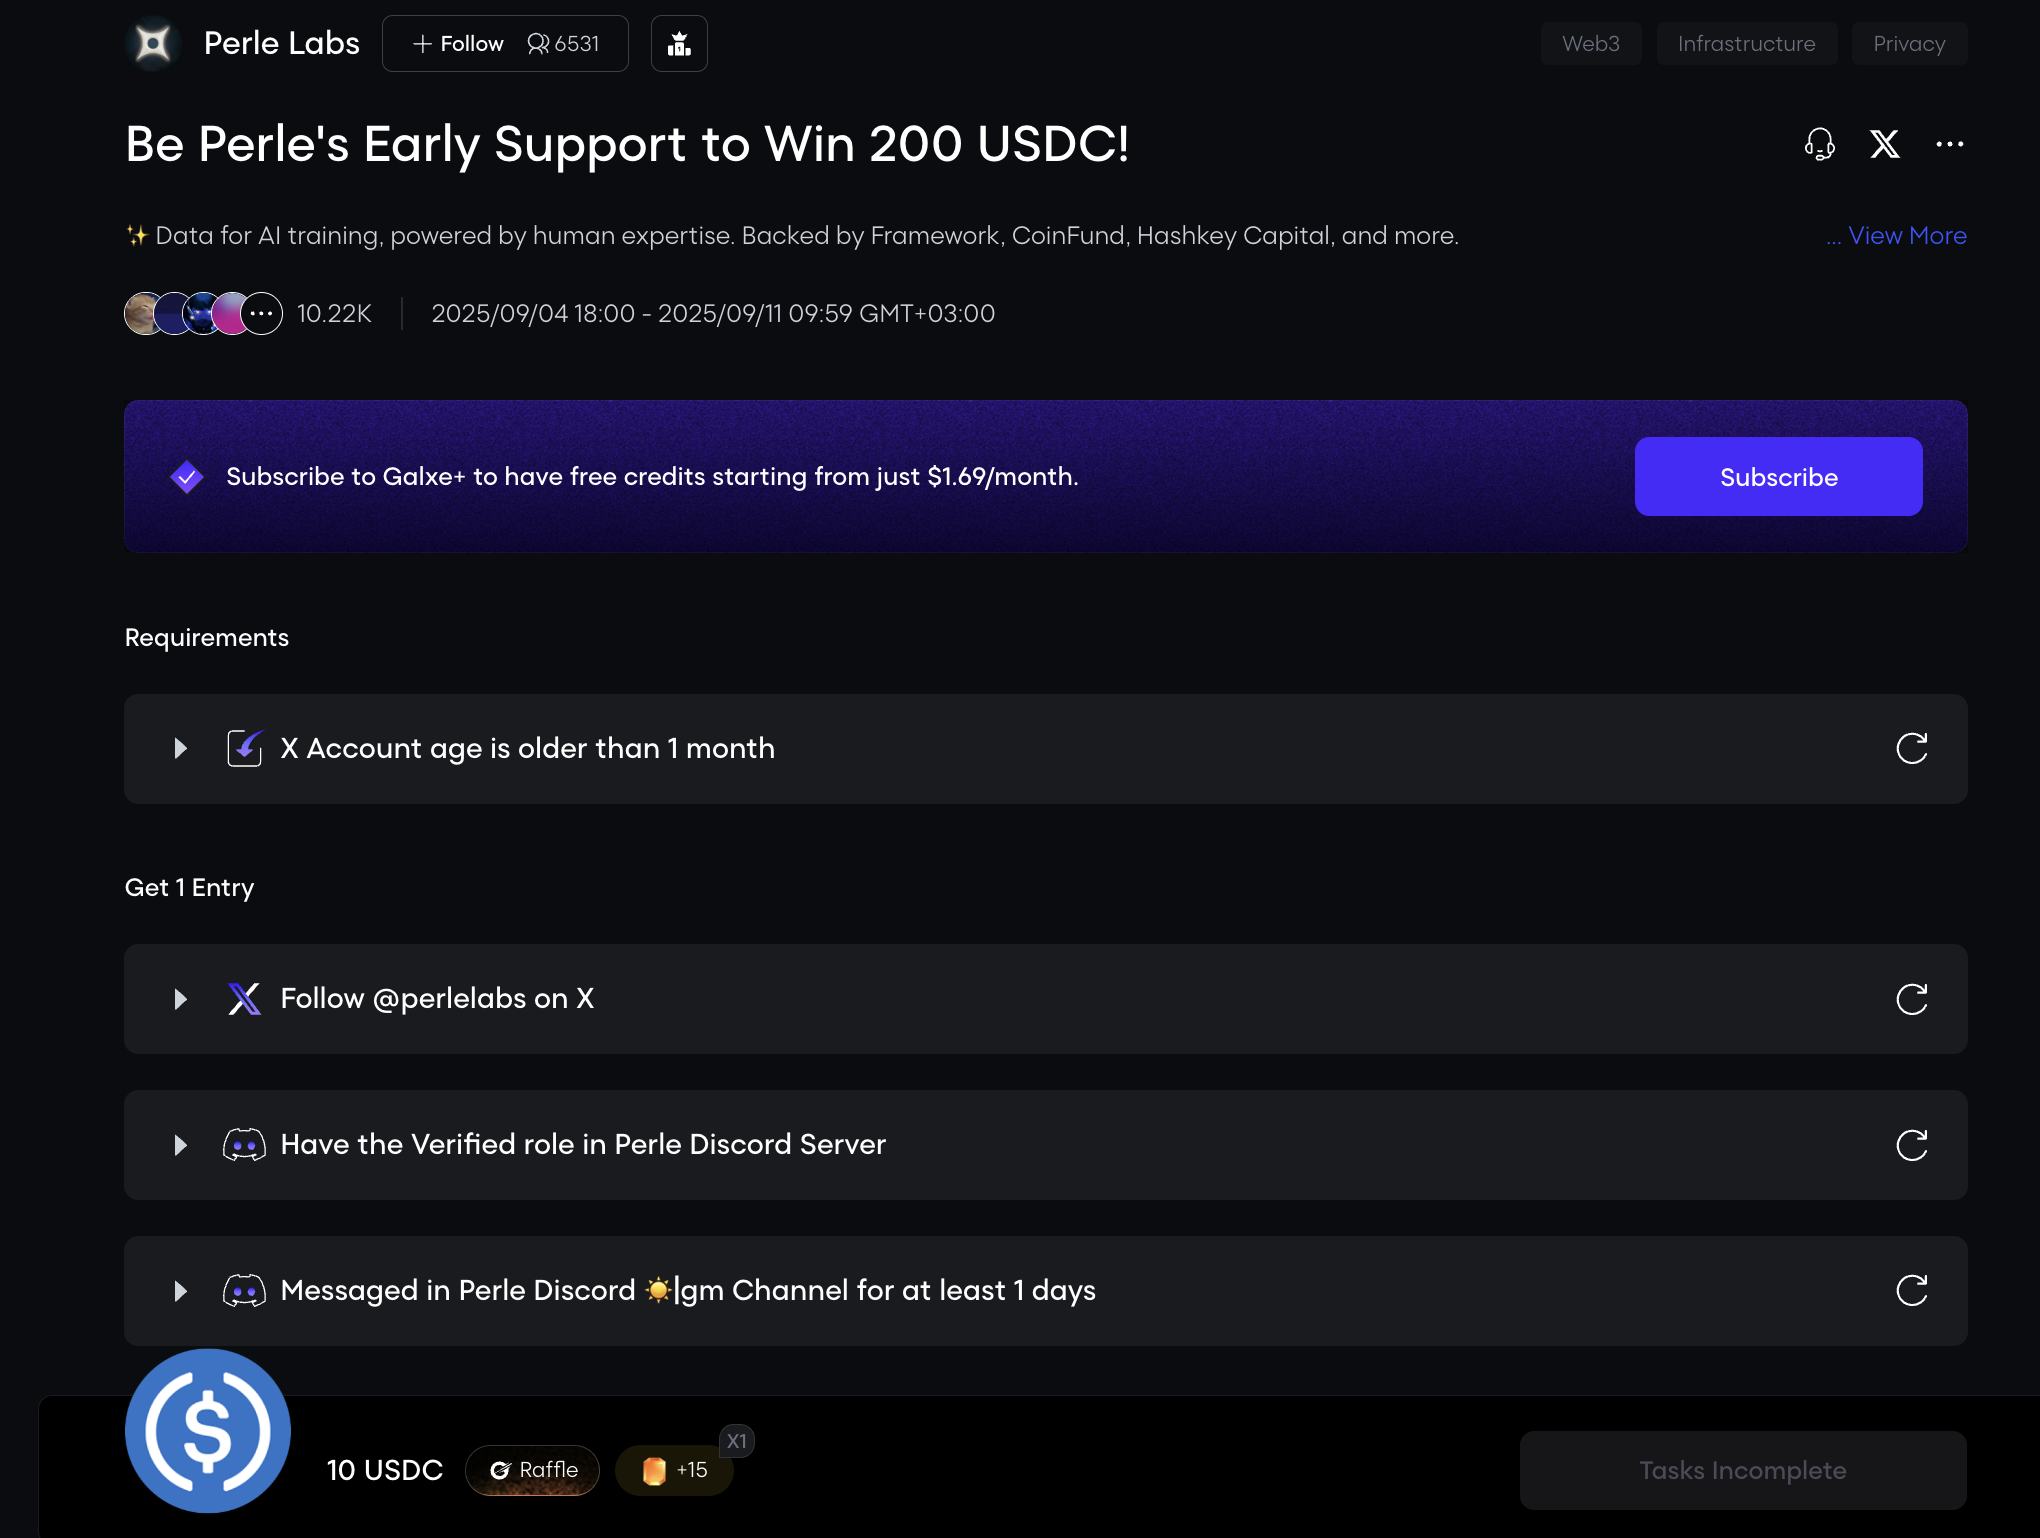This screenshot has width=2040, height=1538.
Task: Select the Infrastructure tag
Action: (1746, 44)
